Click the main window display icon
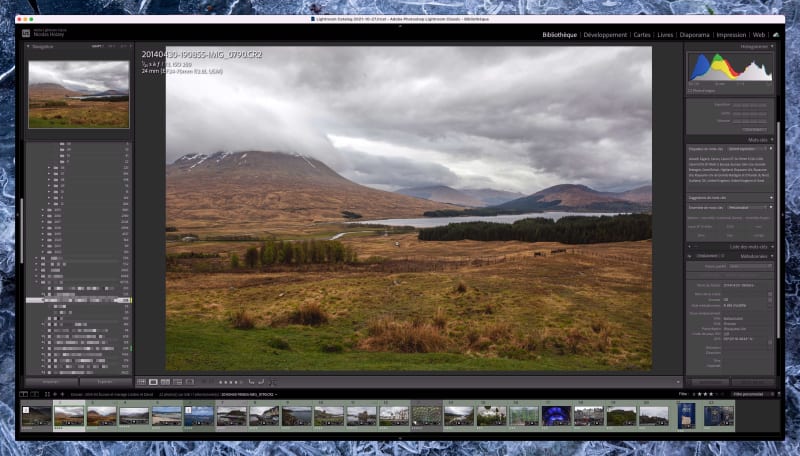Viewport: 800px width, 456px height. pyautogui.click(x=23, y=394)
